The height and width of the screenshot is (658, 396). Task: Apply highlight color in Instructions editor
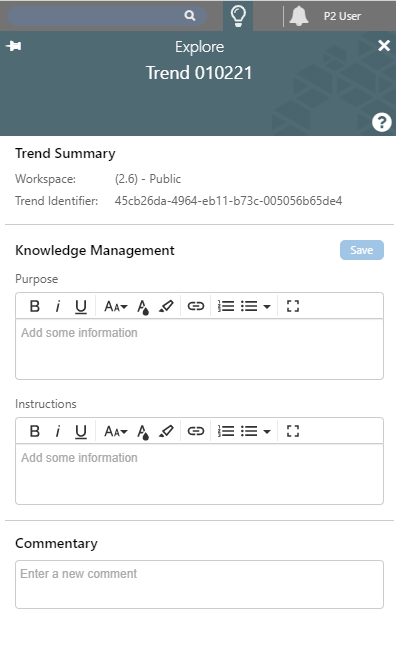coord(166,431)
